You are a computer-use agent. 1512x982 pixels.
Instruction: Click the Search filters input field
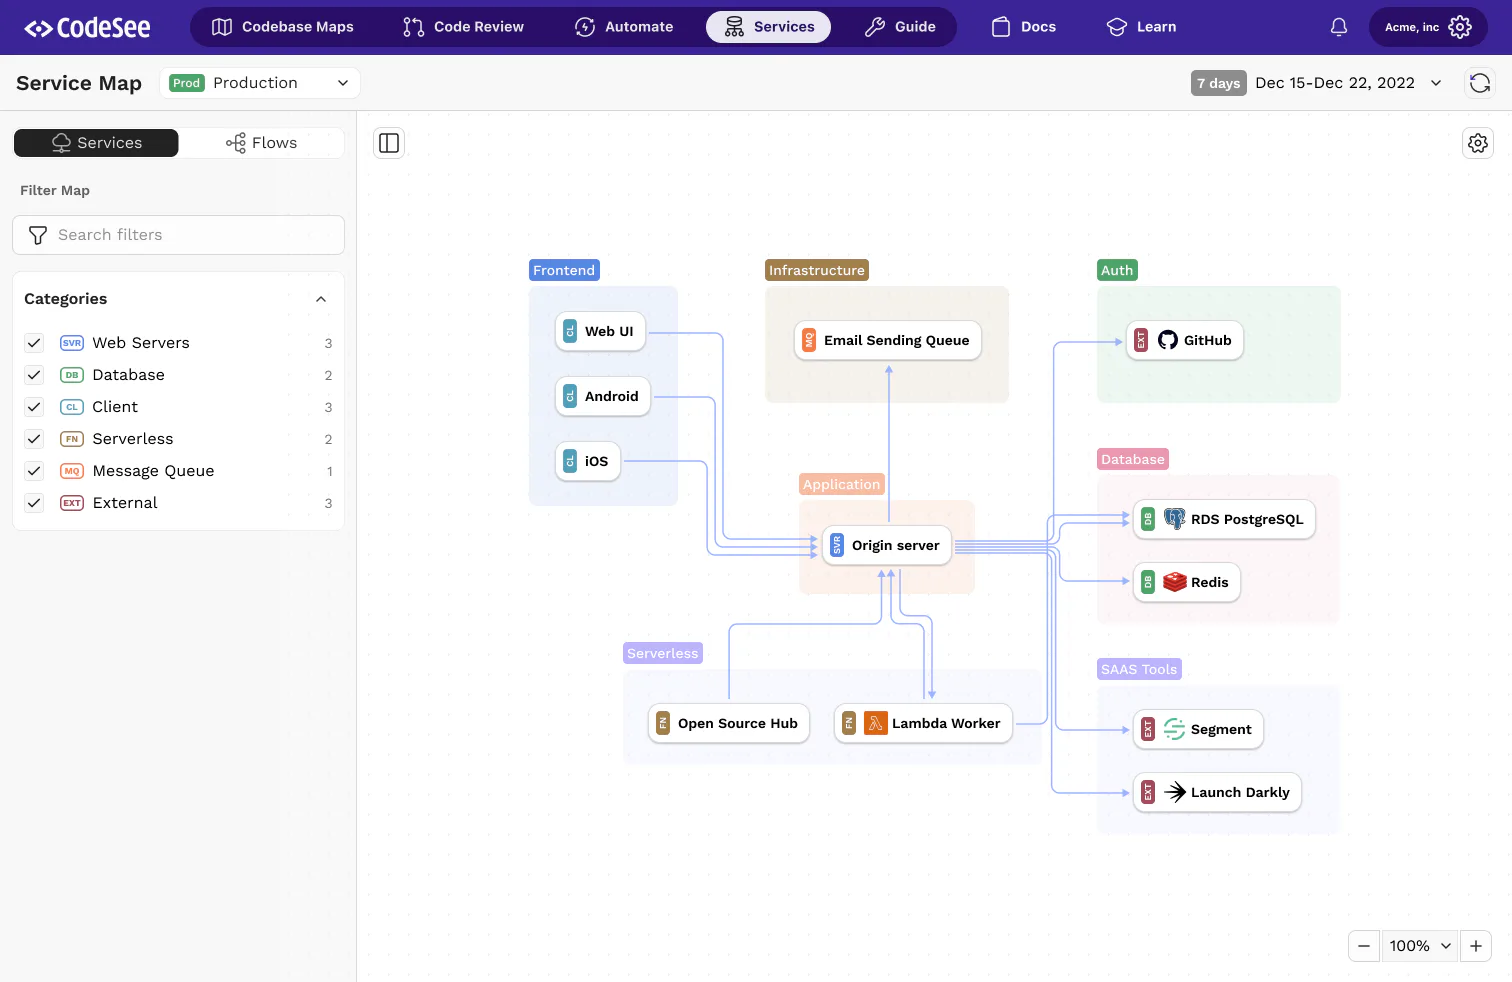tap(178, 235)
